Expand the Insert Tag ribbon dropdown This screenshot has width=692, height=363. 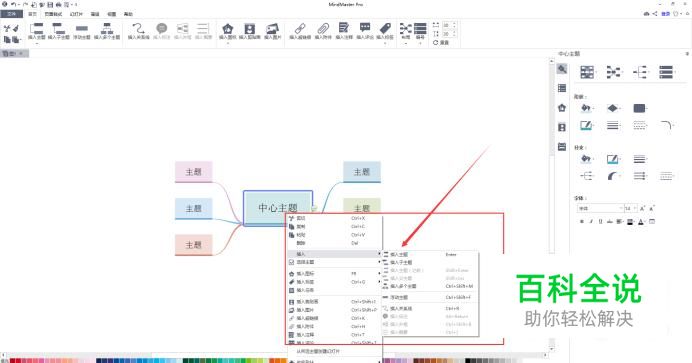(x=385, y=43)
